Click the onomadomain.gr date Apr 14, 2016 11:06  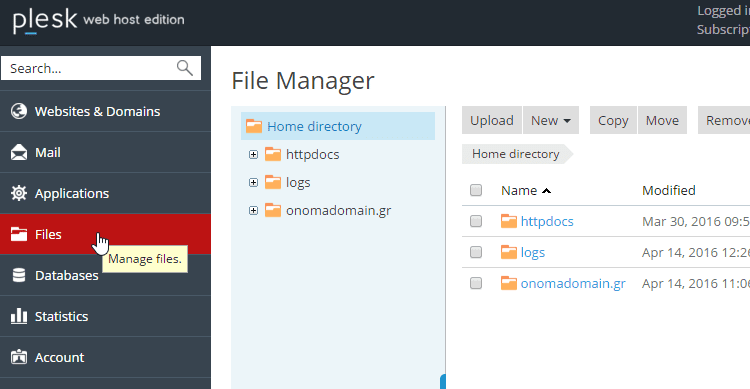(696, 284)
